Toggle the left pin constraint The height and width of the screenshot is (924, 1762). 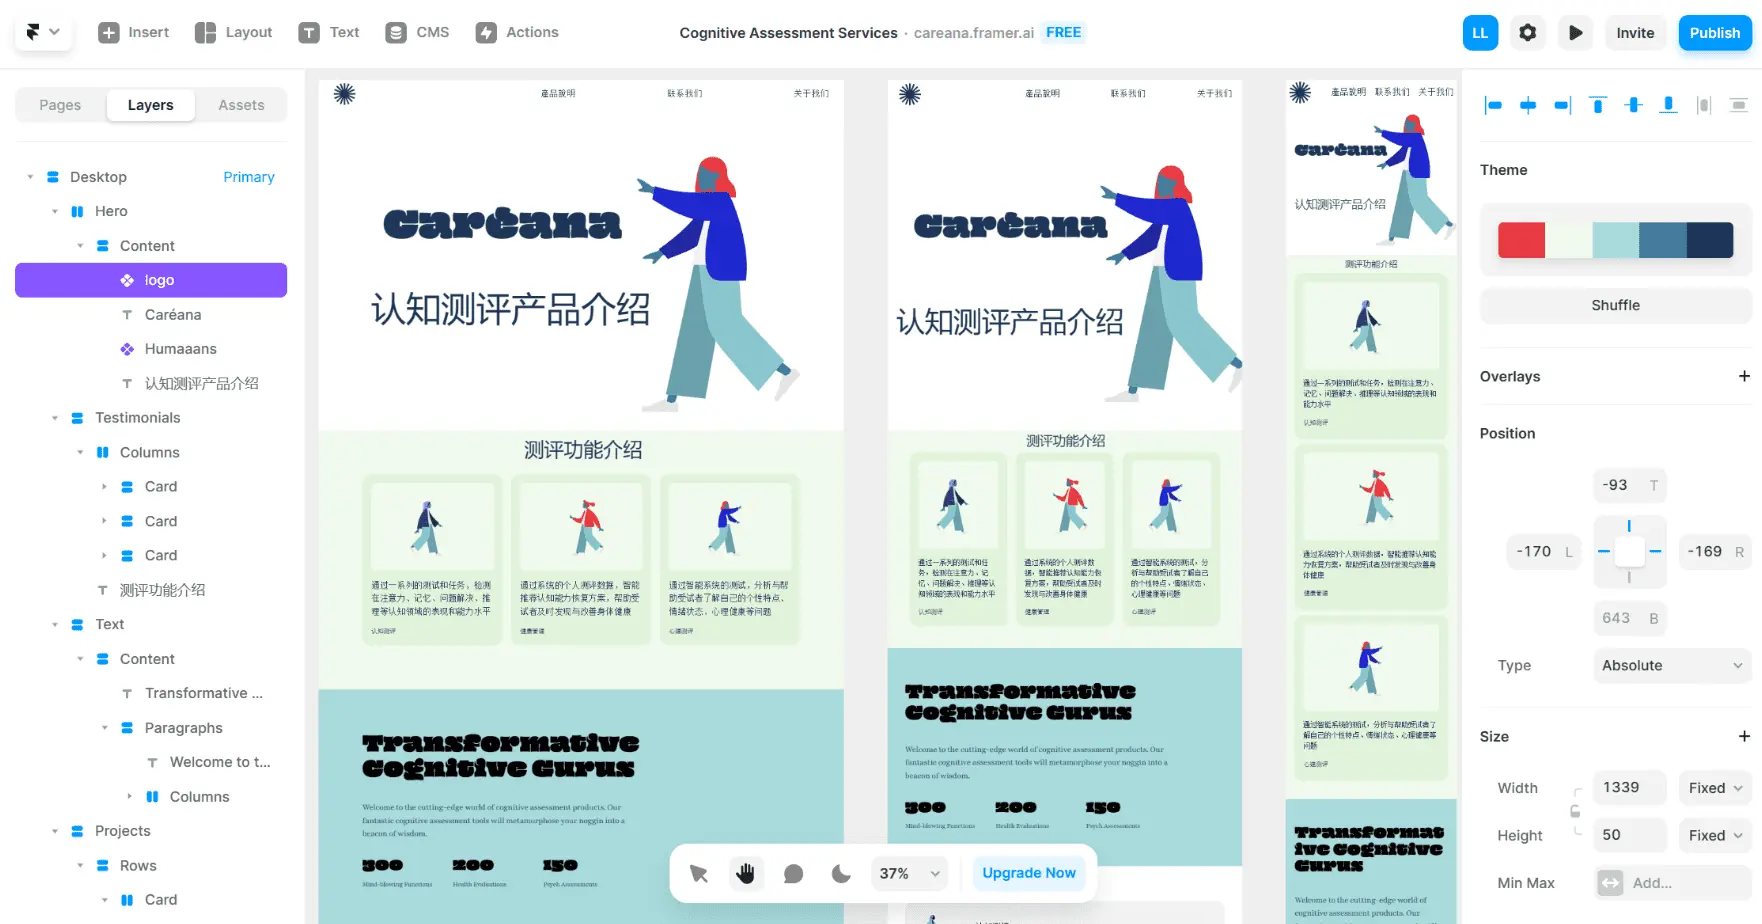click(1604, 551)
